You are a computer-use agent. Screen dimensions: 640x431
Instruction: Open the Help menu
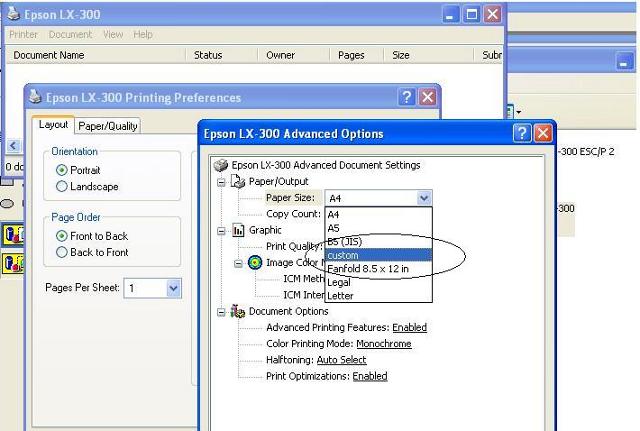tap(143, 34)
